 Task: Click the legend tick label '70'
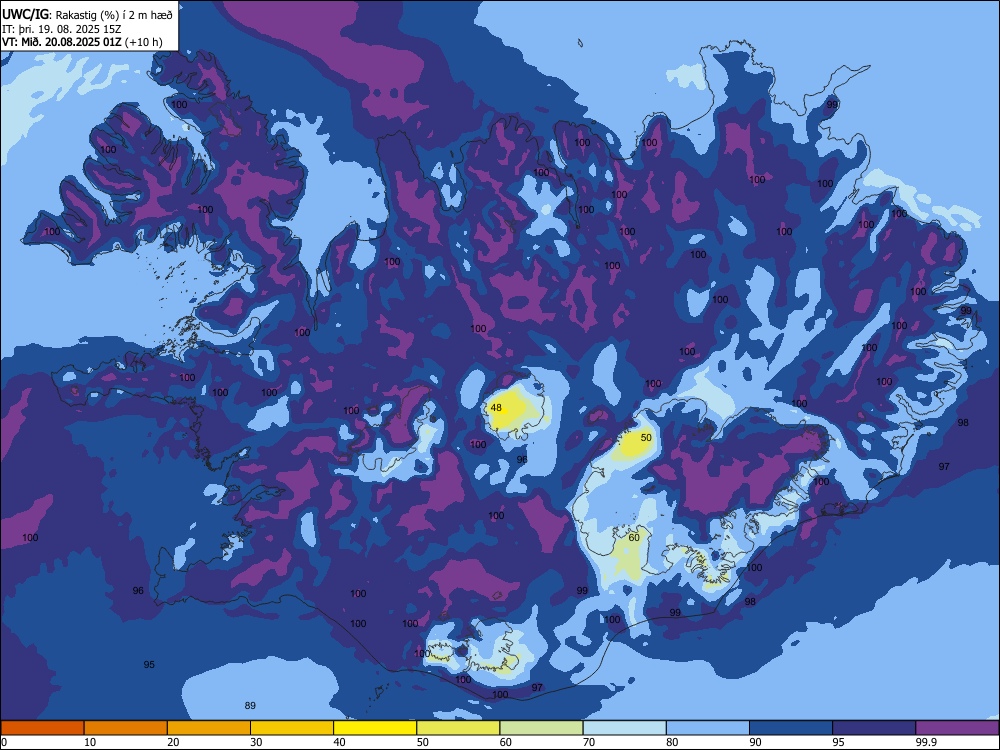pos(589,742)
